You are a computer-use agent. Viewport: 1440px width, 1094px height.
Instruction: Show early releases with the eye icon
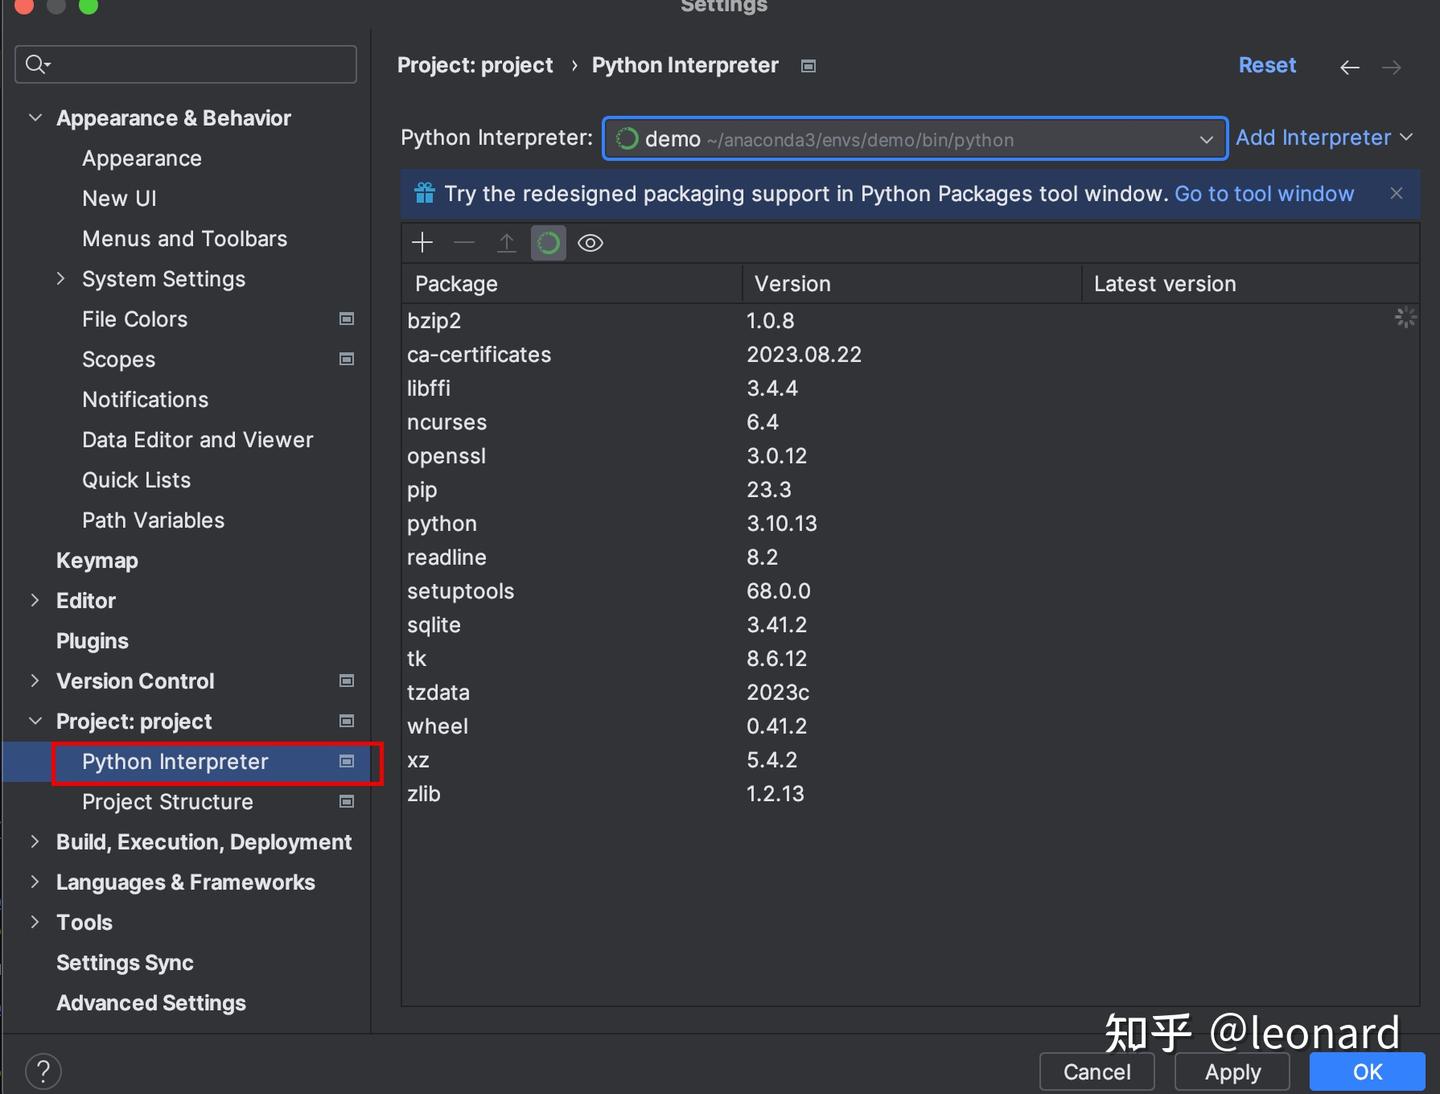click(x=590, y=242)
